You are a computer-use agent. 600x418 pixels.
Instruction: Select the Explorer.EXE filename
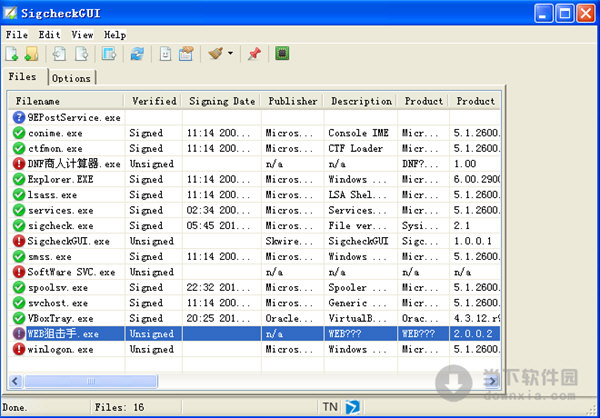(x=60, y=180)
